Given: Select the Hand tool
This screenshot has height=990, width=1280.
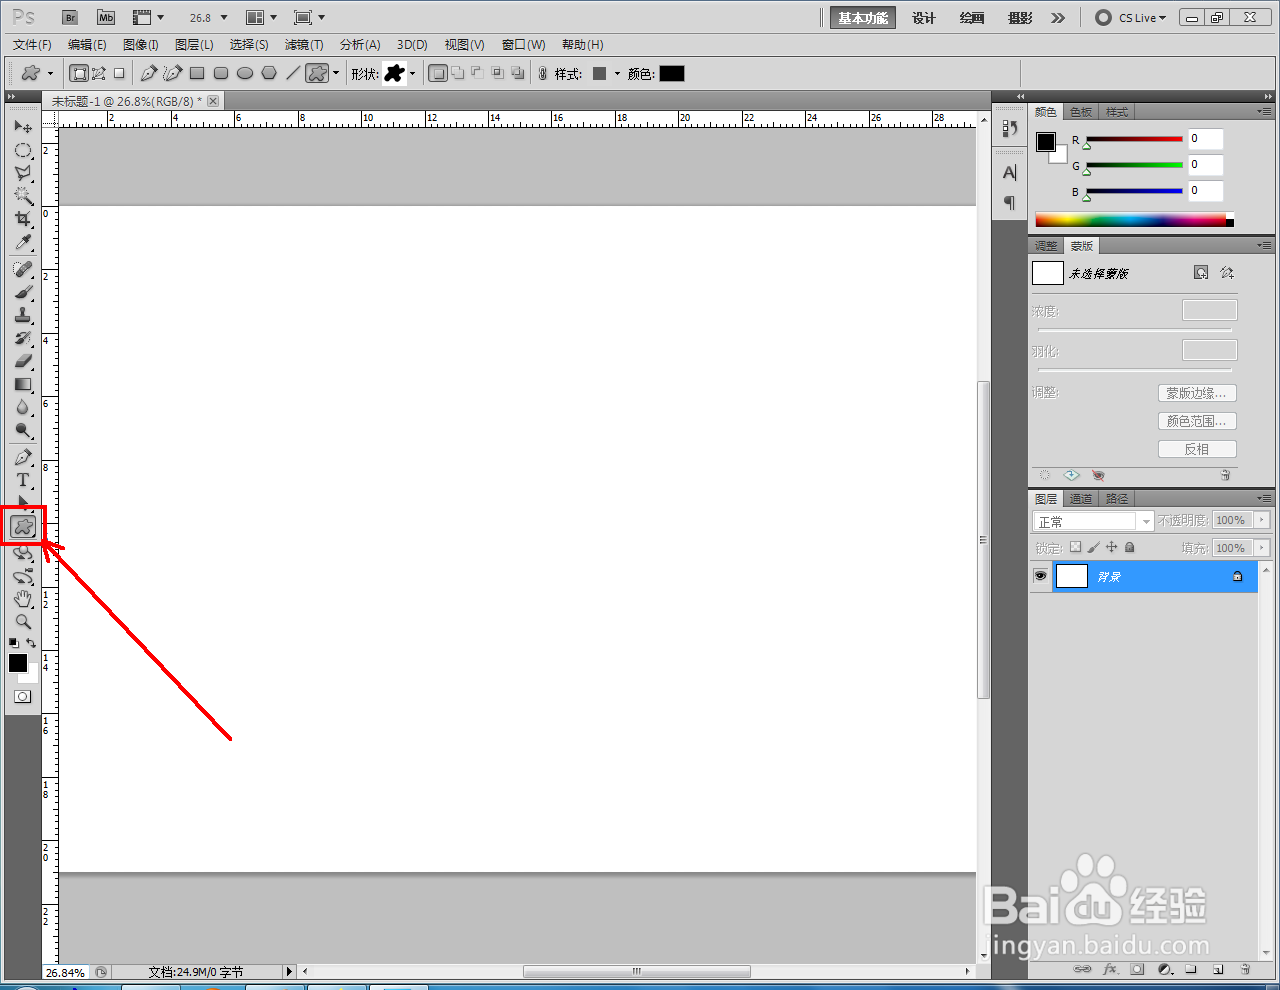Looking at the screenshot, I should tap(23, 599).
